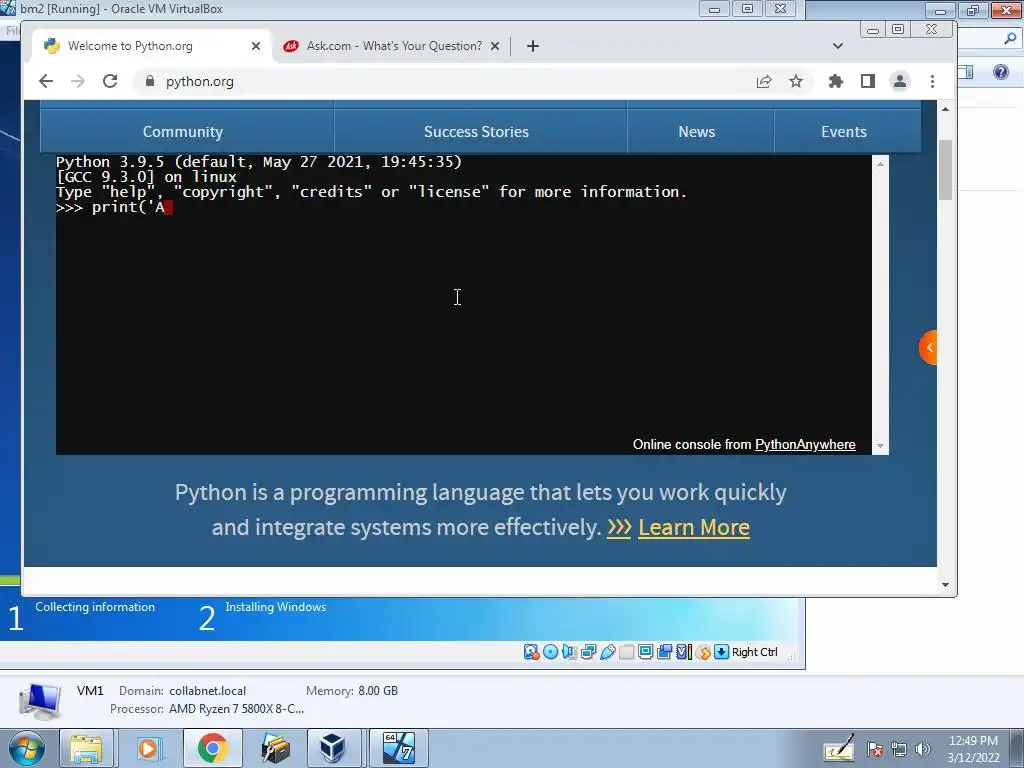Click the VirtualBox keyboard capture arrow icon
This screenshot has width=1024, height=768.
pos(721,652)
